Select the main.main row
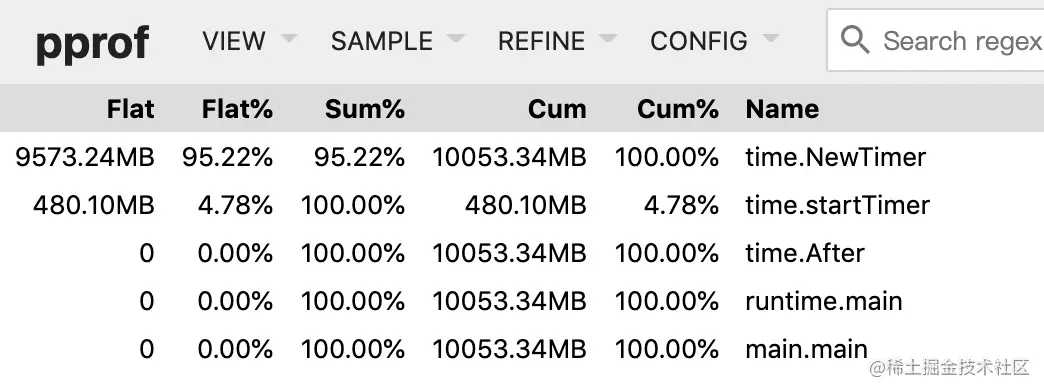The image size is (1044, 392). 522,349
